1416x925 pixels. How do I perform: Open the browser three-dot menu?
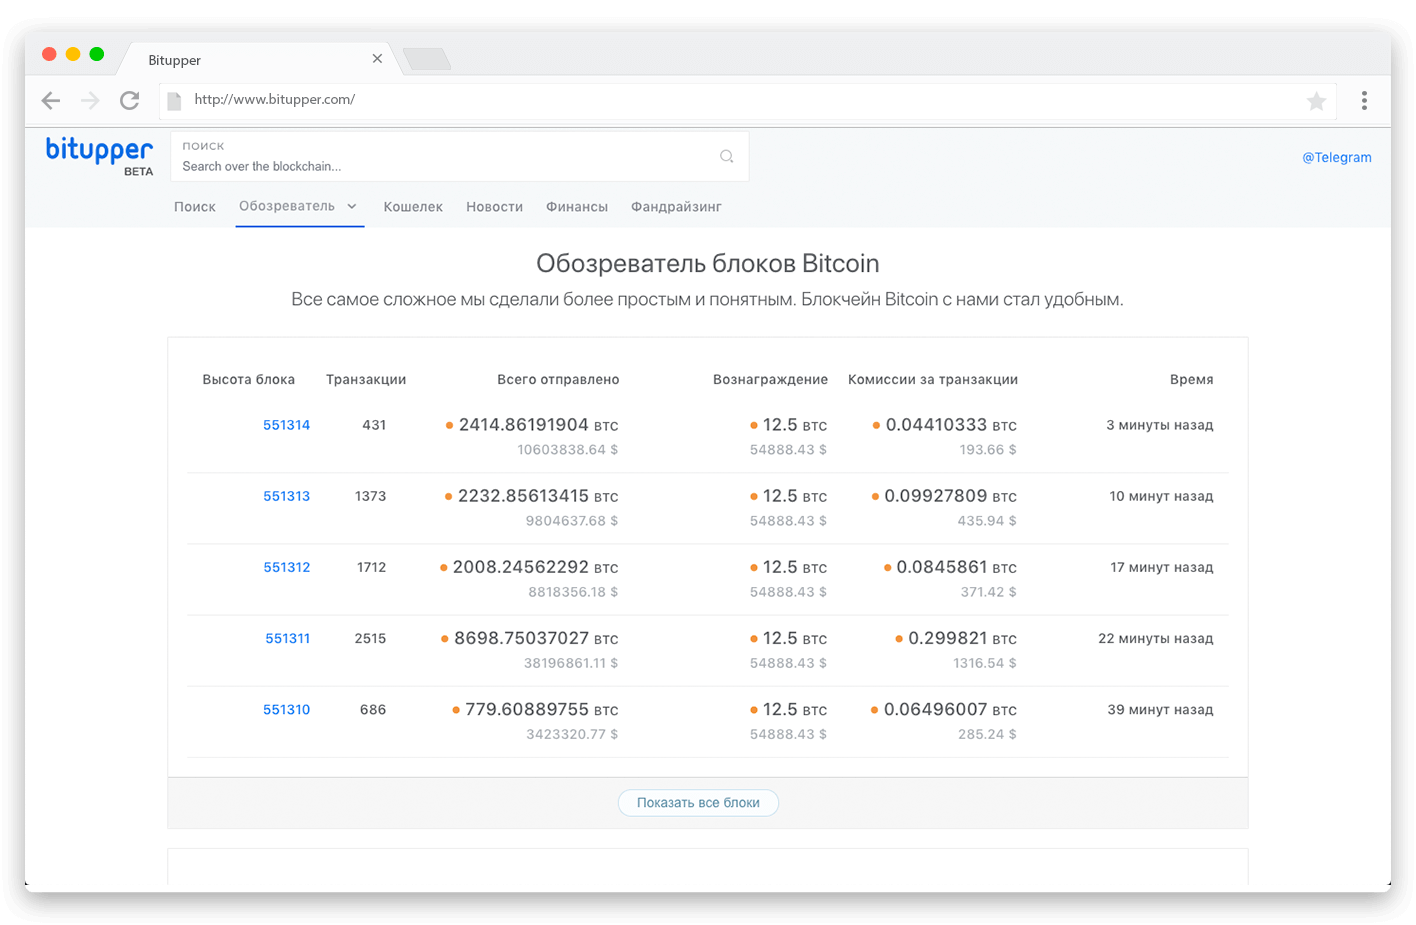(x=1364, y=100)
